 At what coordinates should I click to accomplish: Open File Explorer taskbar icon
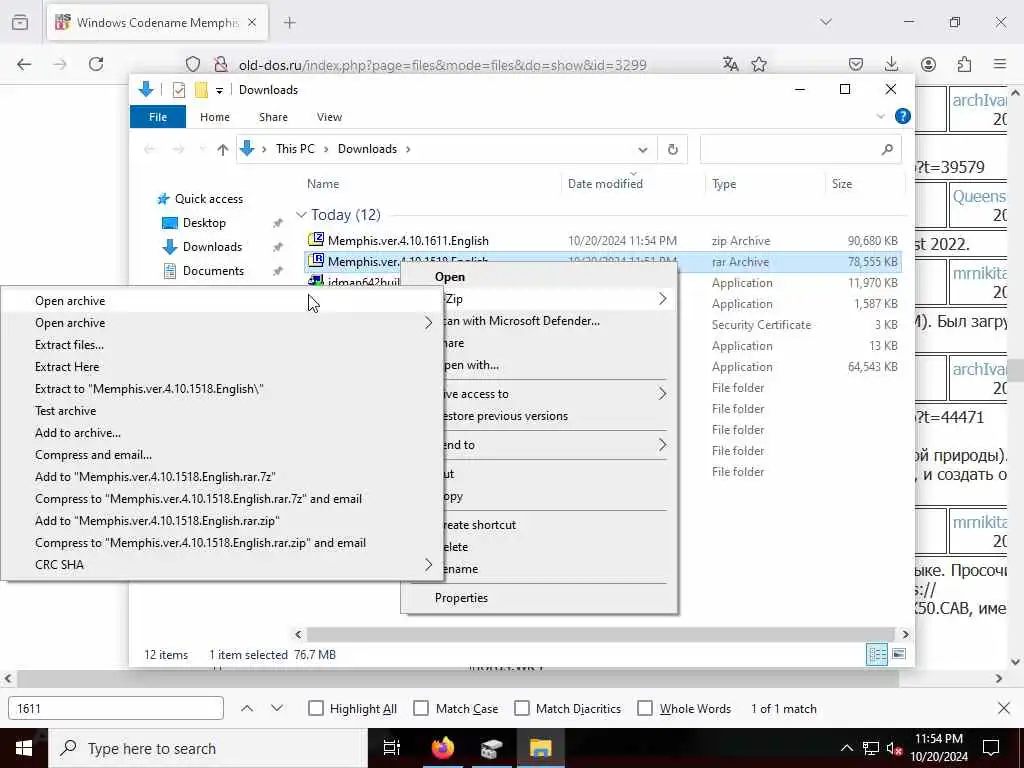[x=541, y=748]
